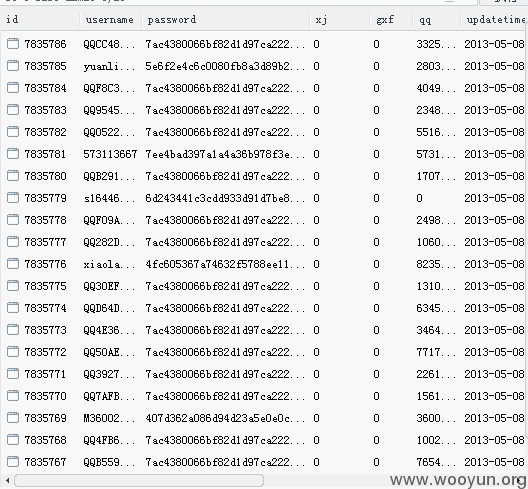The image size is (528, 489).
Task: Select username cell 573113667
Action: (x=110, y=154)
